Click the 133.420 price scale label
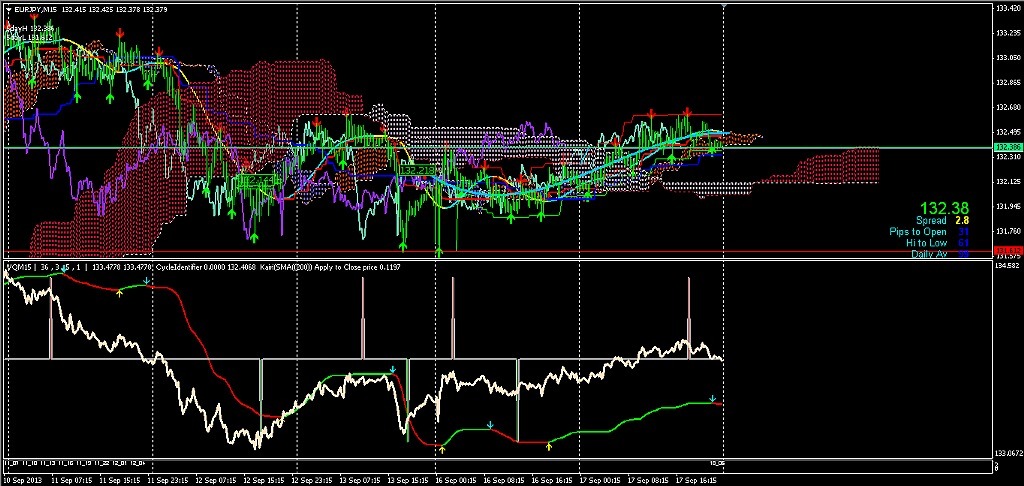The image size is (1024, 486). coord(1008,8)
